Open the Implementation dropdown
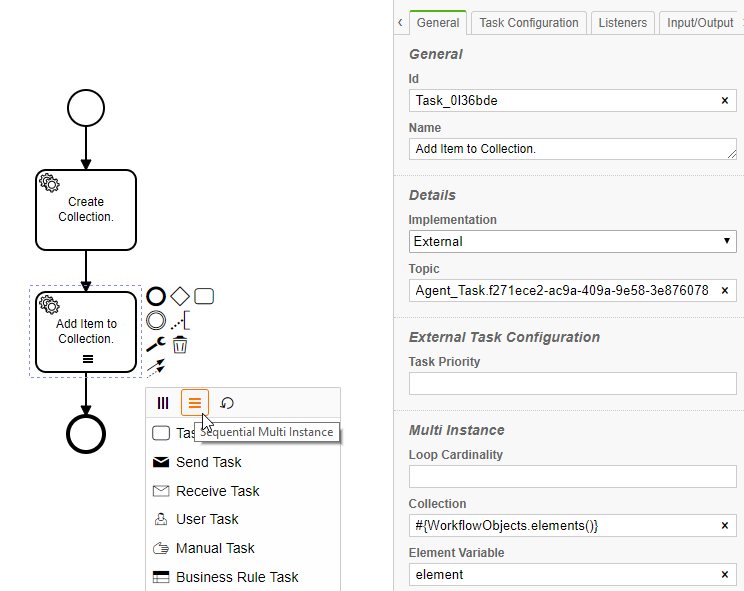The width and height of the screenshot is (744, 591). (x=573, y=241)
